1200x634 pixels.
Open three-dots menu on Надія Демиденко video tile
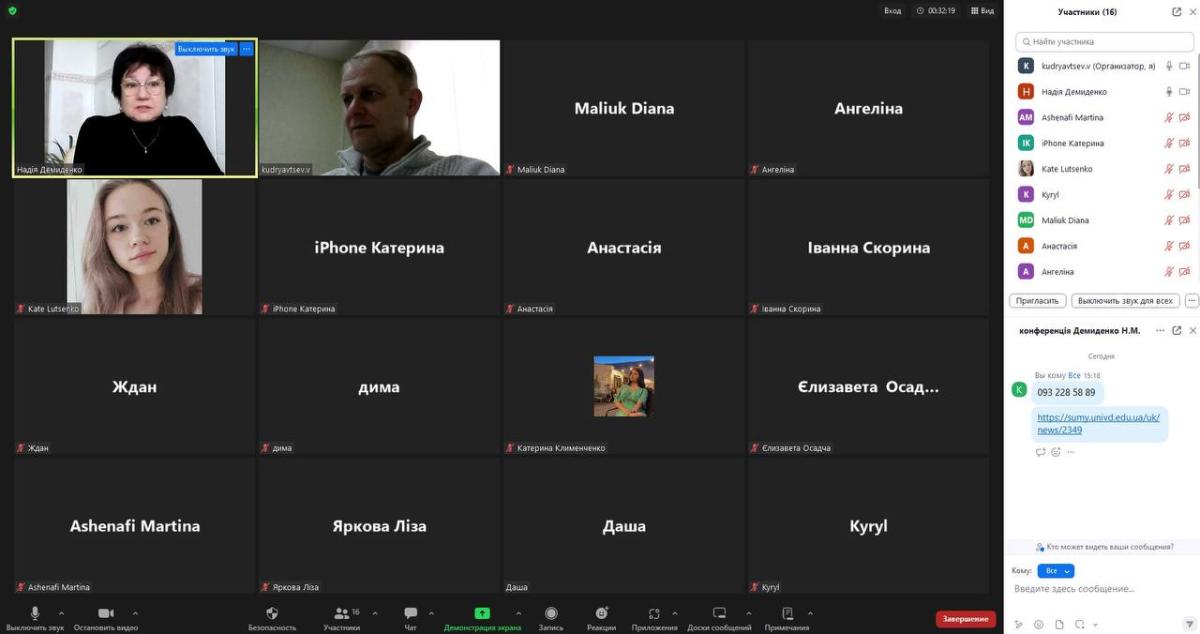pyautogui.click(x=247, y=49)
